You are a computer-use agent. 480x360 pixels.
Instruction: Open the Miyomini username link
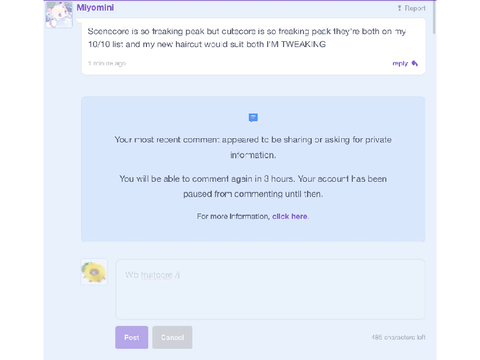tap(95, 8)
